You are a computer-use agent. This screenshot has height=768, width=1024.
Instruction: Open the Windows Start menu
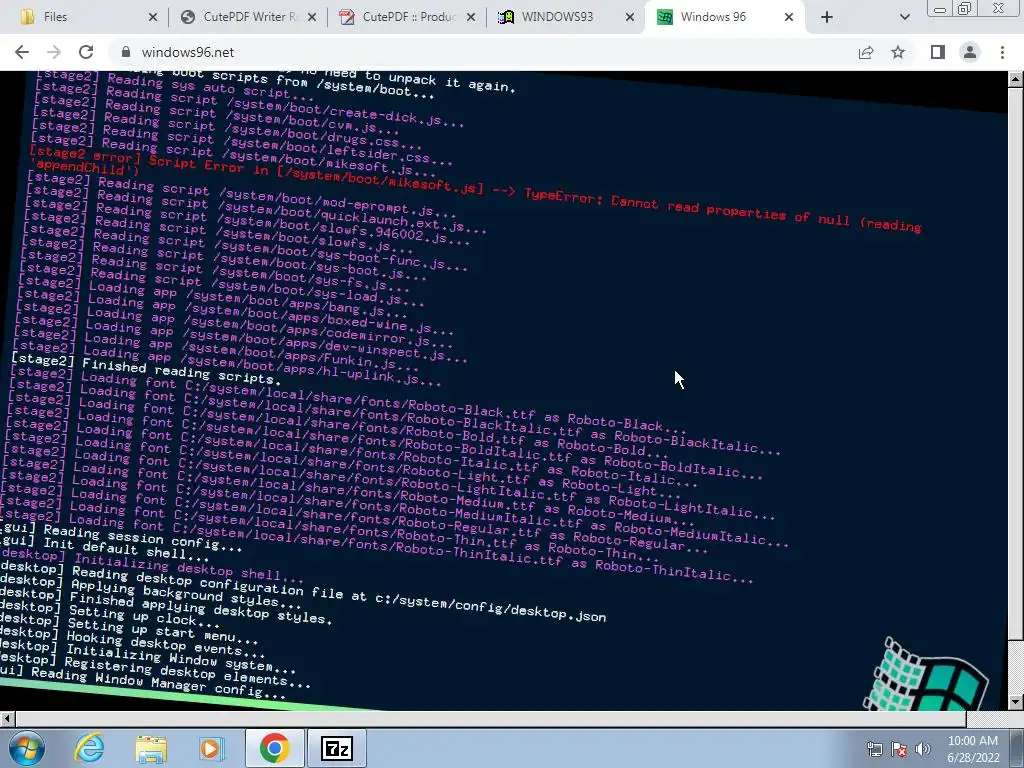[26, 748]
